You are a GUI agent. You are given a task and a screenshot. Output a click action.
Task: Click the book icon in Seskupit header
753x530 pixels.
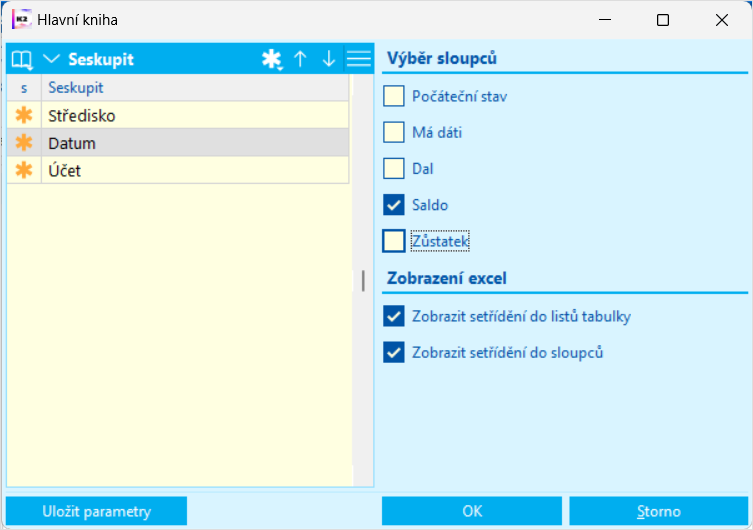click(x=21, y=60)
